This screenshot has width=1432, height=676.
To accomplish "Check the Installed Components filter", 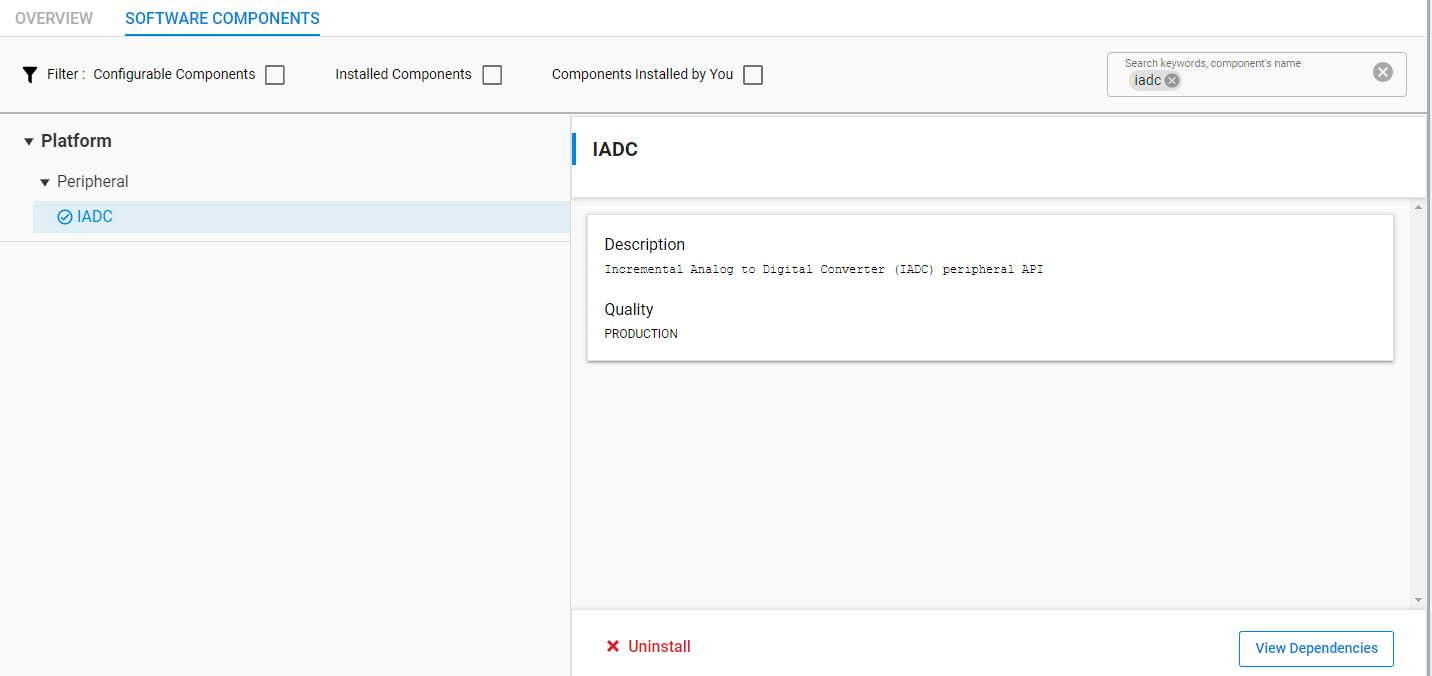I will coord(491,74).
